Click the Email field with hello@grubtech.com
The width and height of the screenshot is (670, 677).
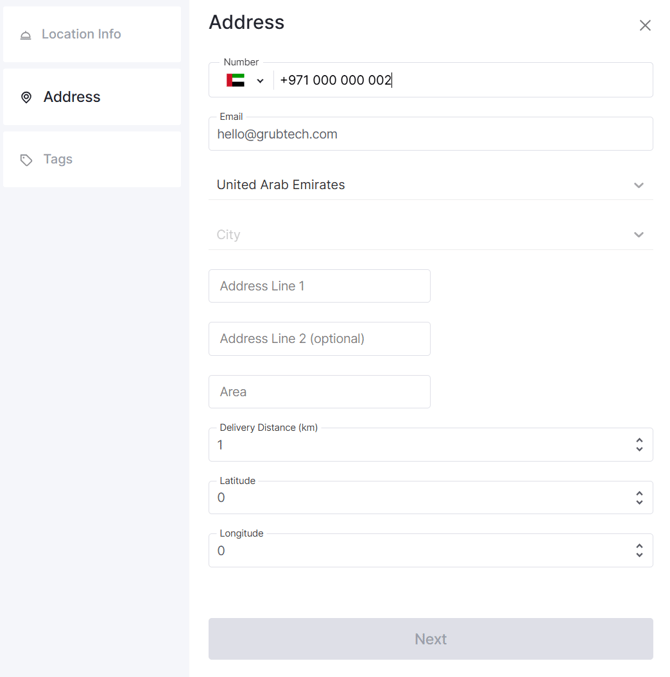430,134
